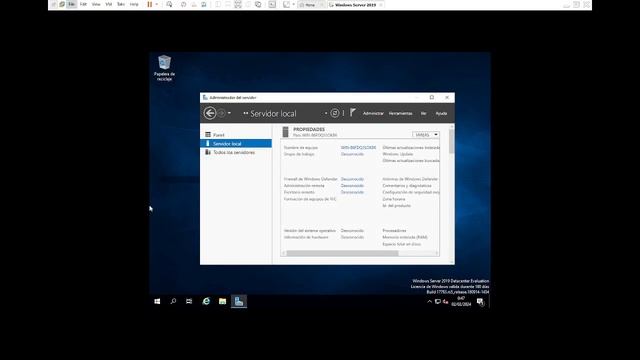The width and height of the screenshot is (640, 360).
Task: Click the Server Manager forward arrow
Action: (221, 113)
